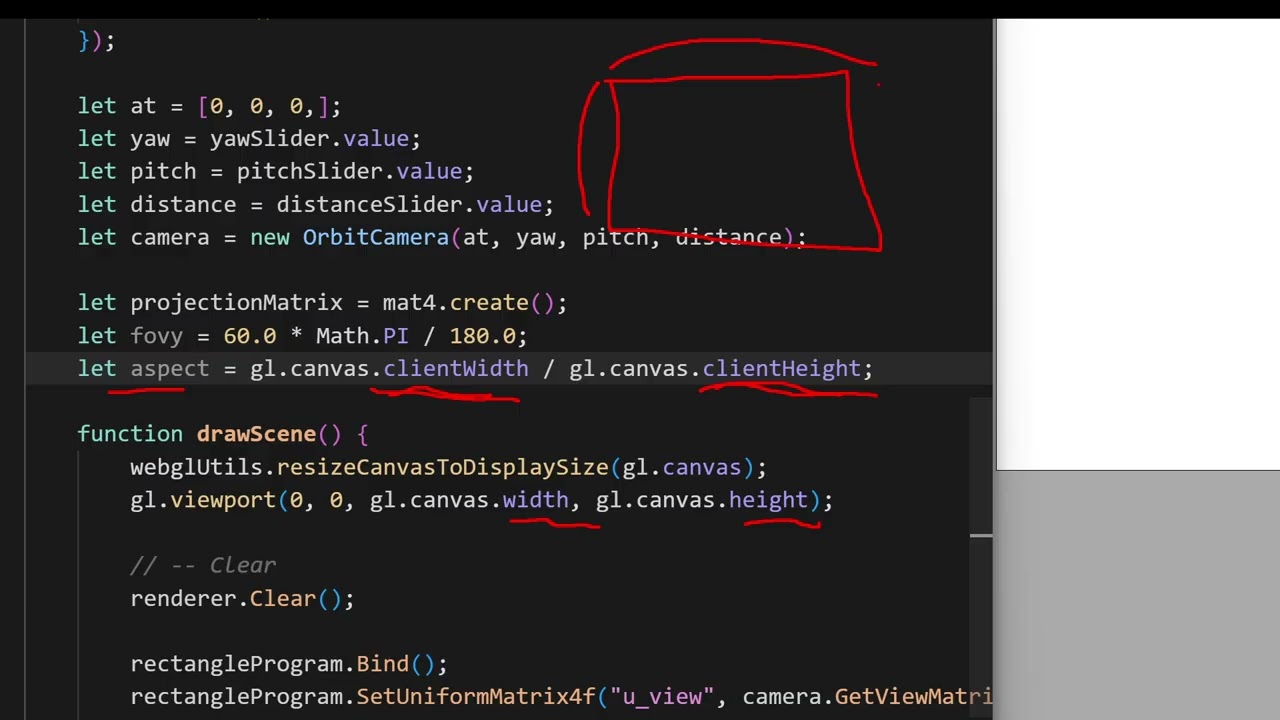Click the '// -- Clear' comment
The image size is (1280, 720).
click(x=203, y=566)
